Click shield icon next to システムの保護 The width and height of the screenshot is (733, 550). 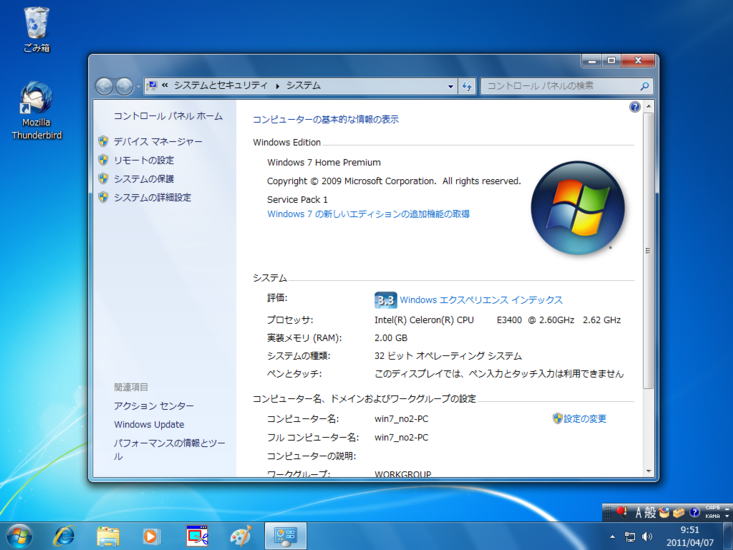(x=103, y=179)
